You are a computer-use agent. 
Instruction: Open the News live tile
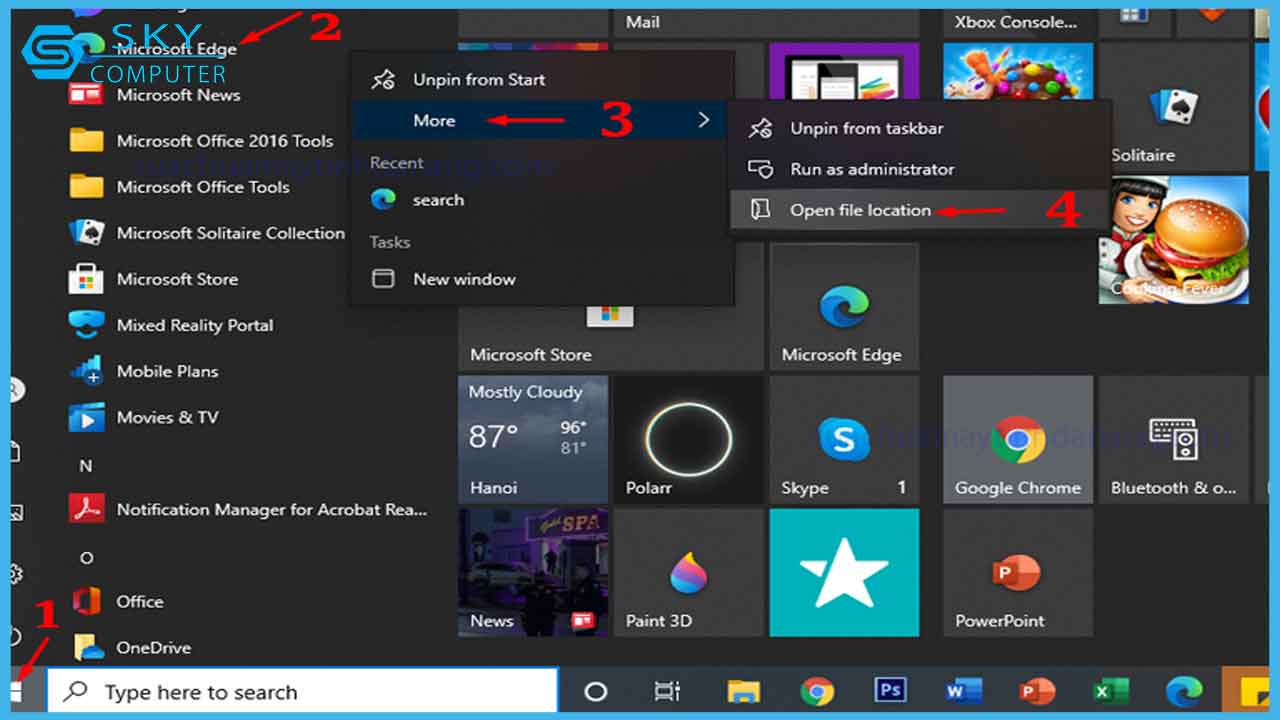pos(533,573)
